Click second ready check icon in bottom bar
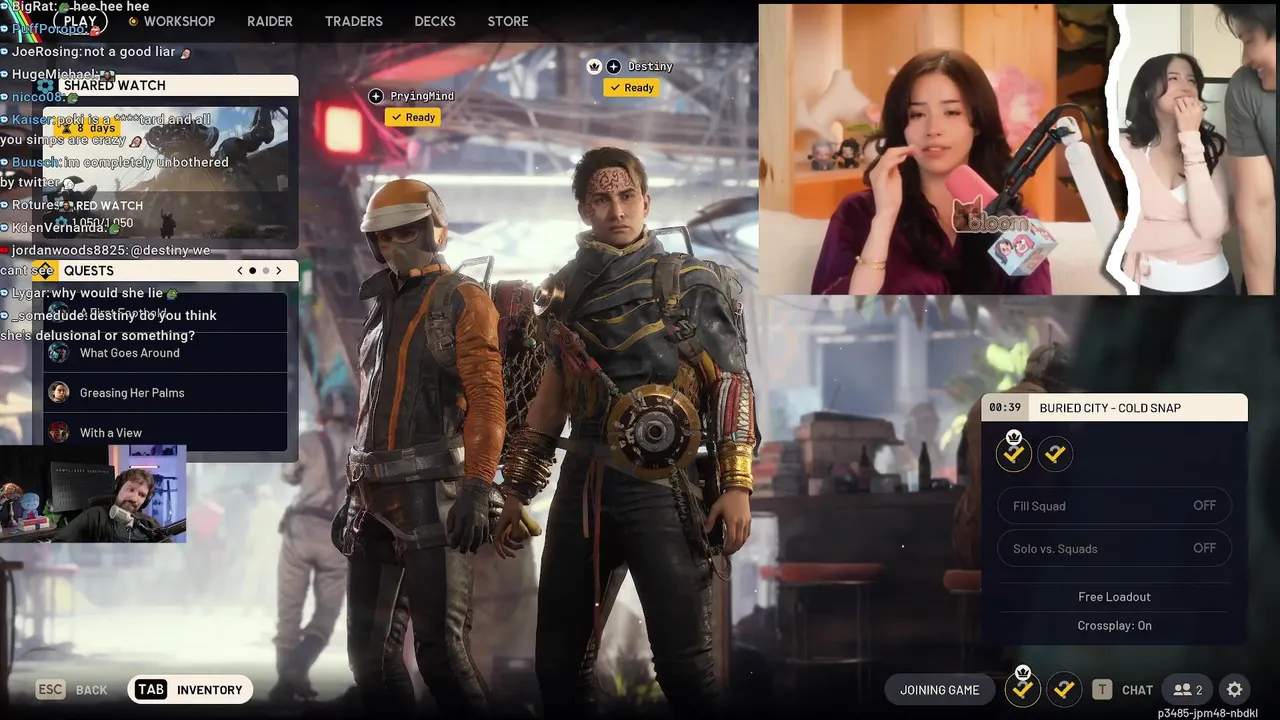 pyautogui.click(x=1064, y=689)
